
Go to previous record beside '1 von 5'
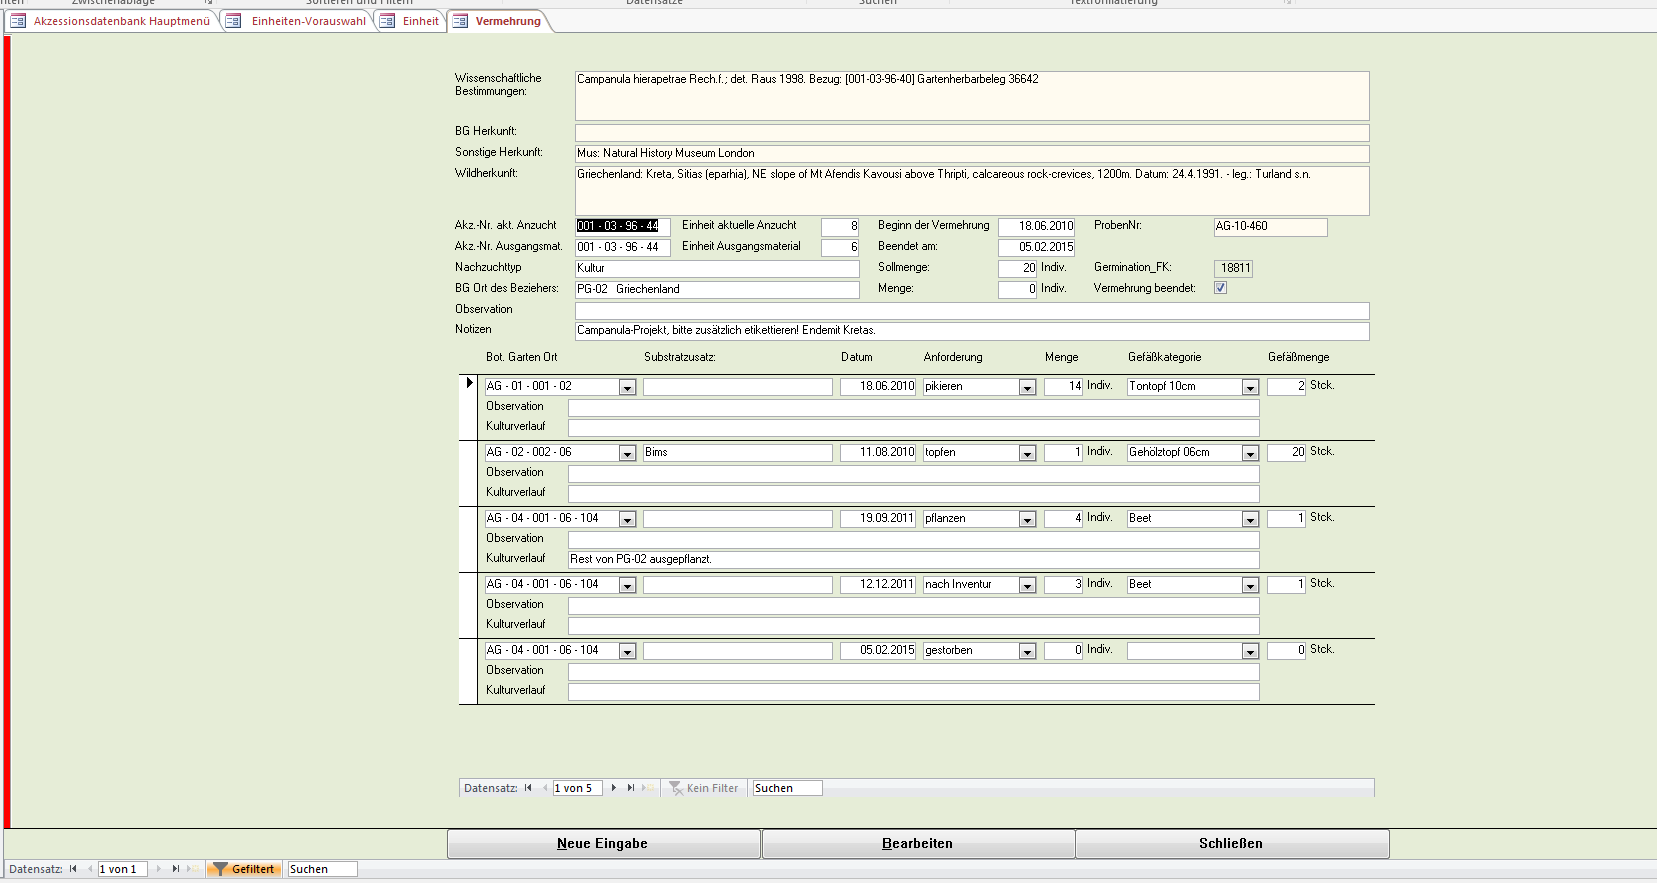[545, 788]
